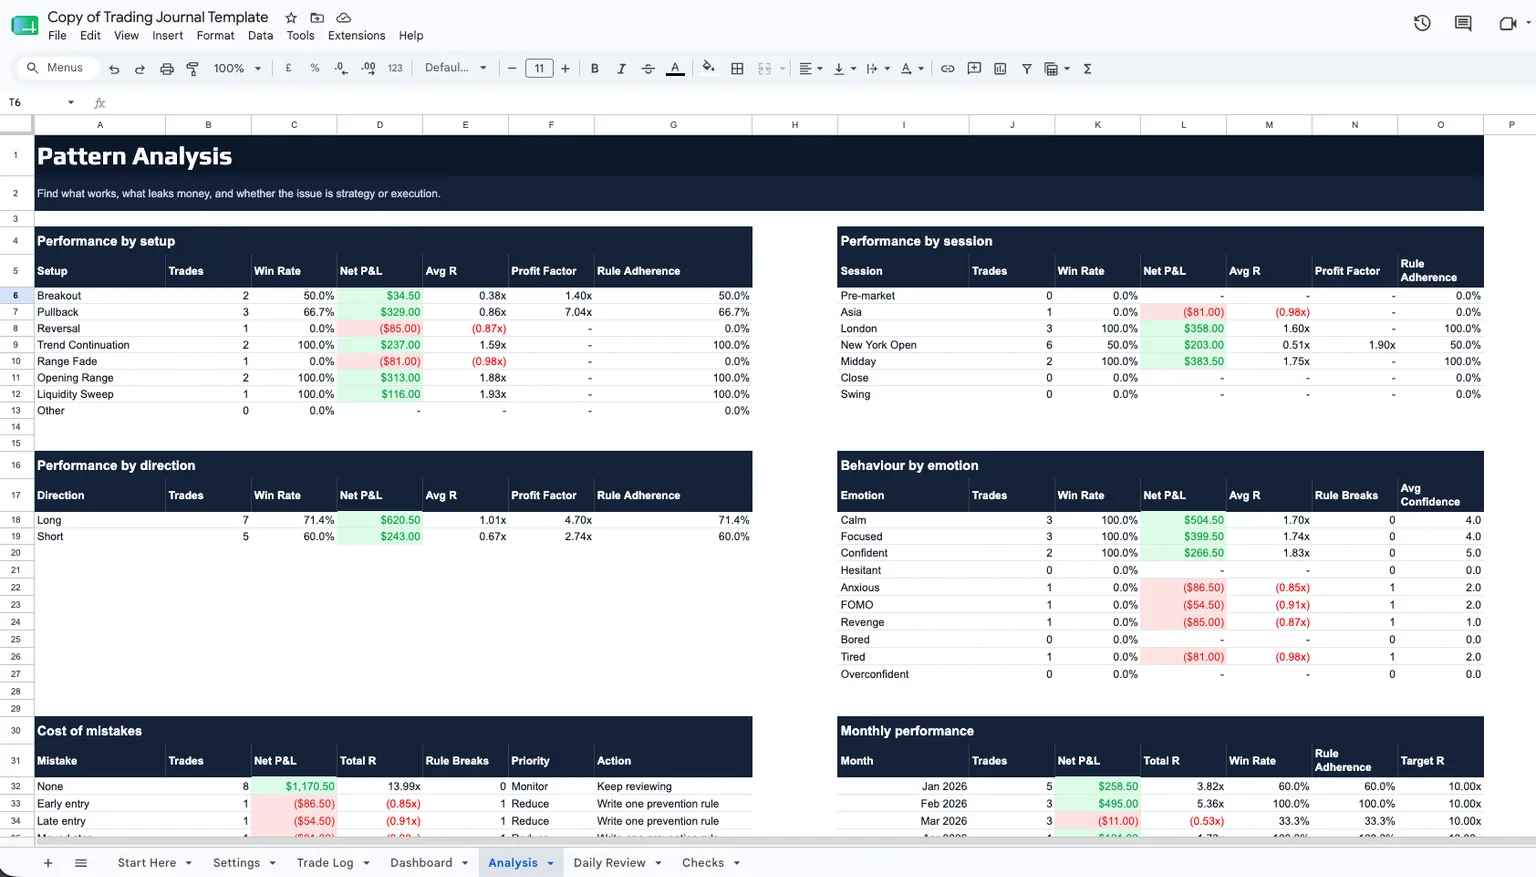
Task: Click the font size field
Action: tap(539, 69)
